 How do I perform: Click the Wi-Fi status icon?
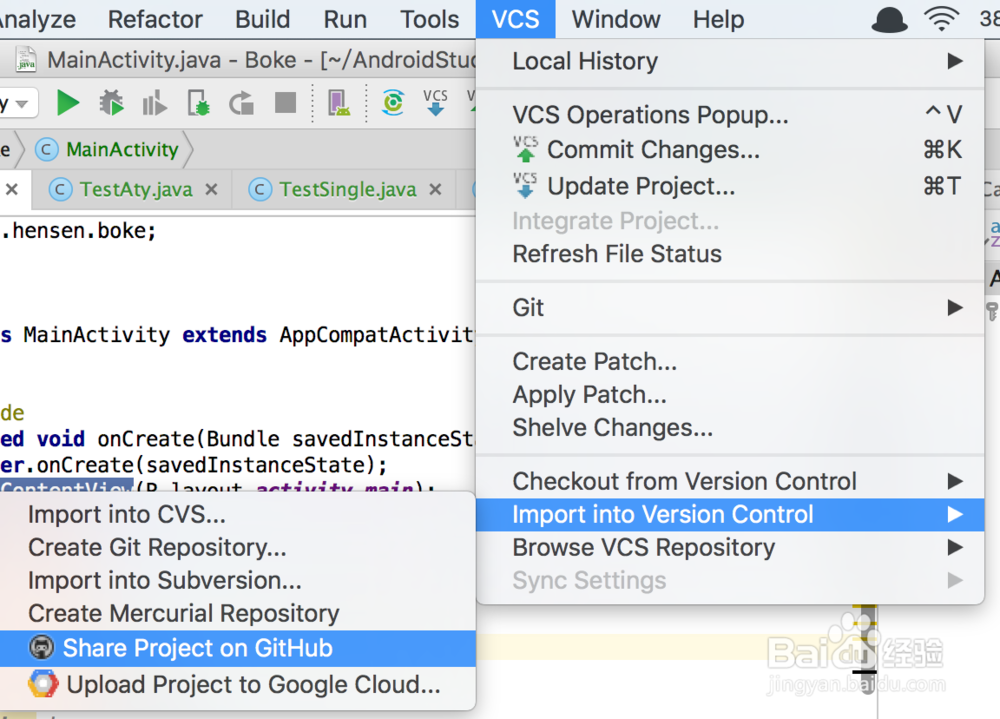[941, 19]
